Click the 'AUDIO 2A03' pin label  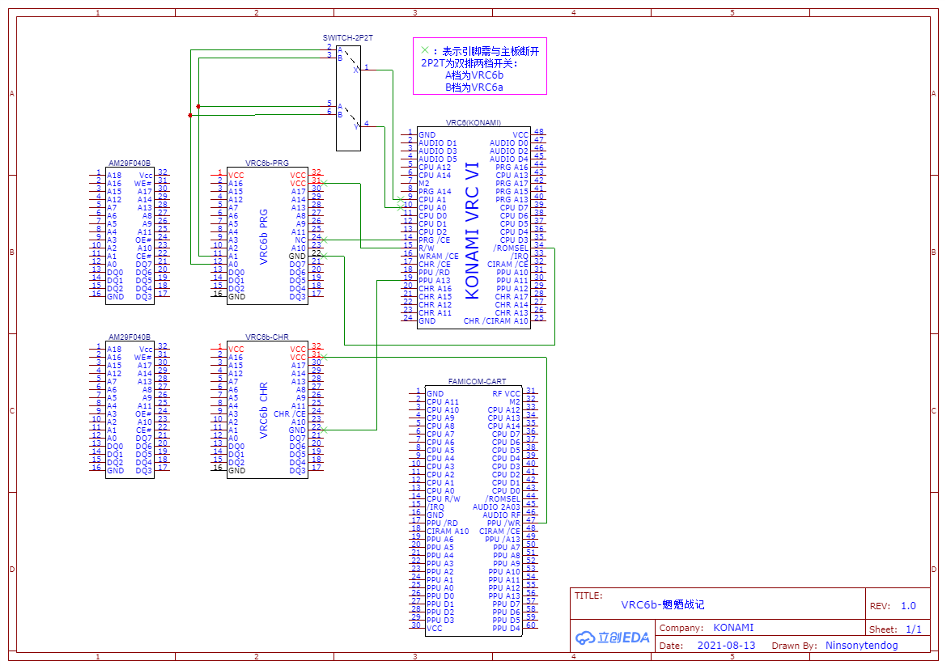click(x=497, y=507)
